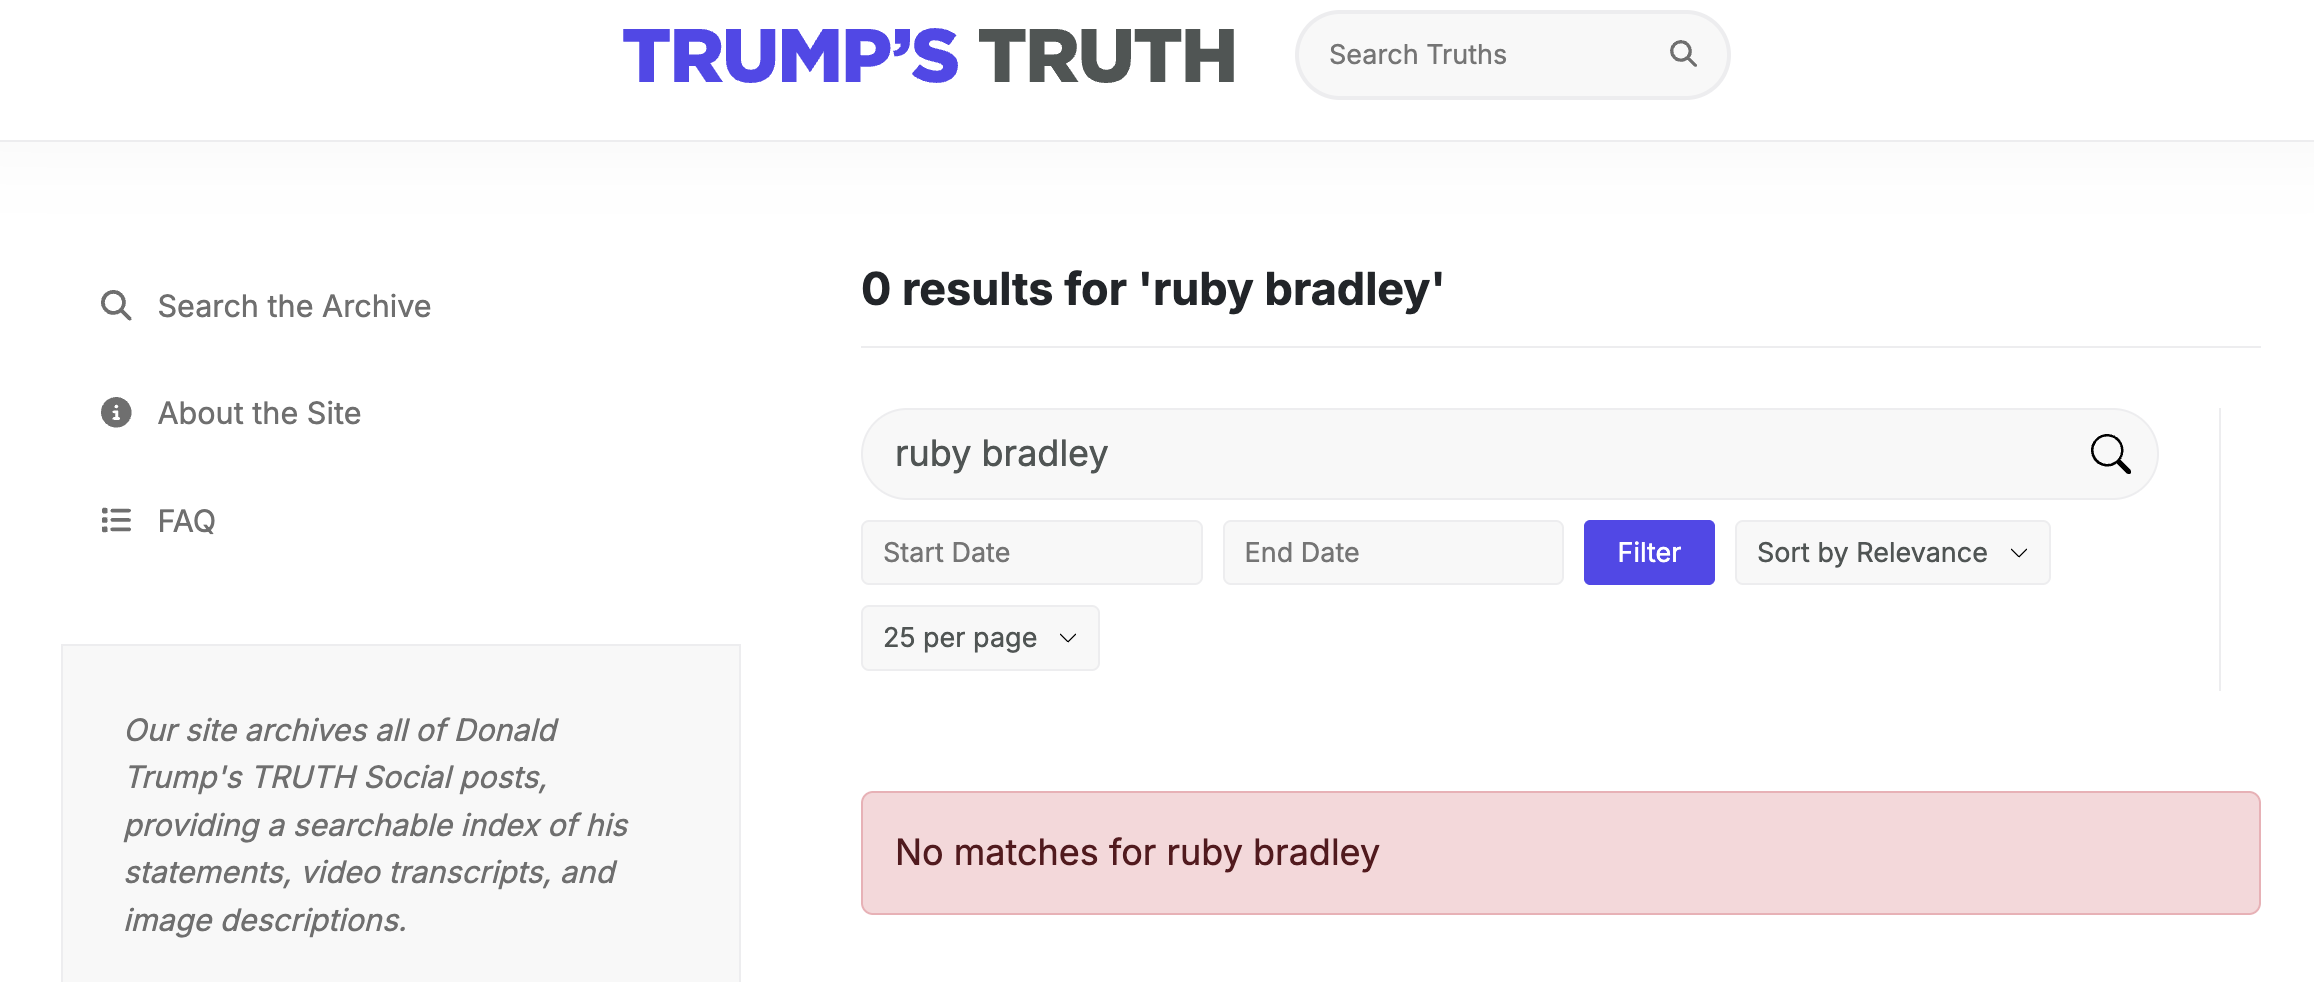Click the magnifier icon in ruby bradley field

pos(2110,454)
